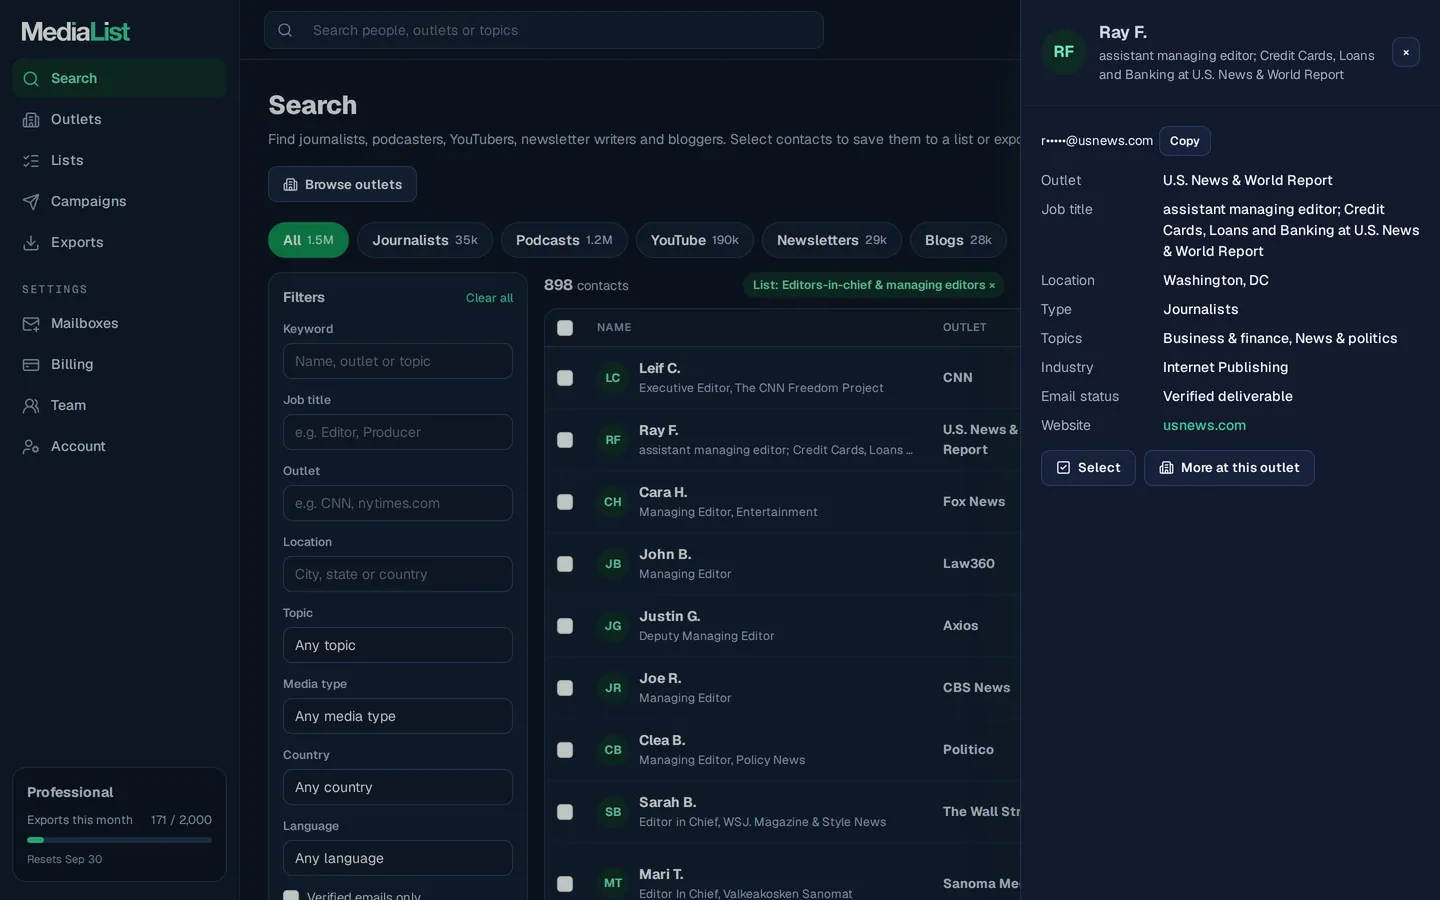
Task: Click Clear all filters
Action: click(x=489, y=298)
